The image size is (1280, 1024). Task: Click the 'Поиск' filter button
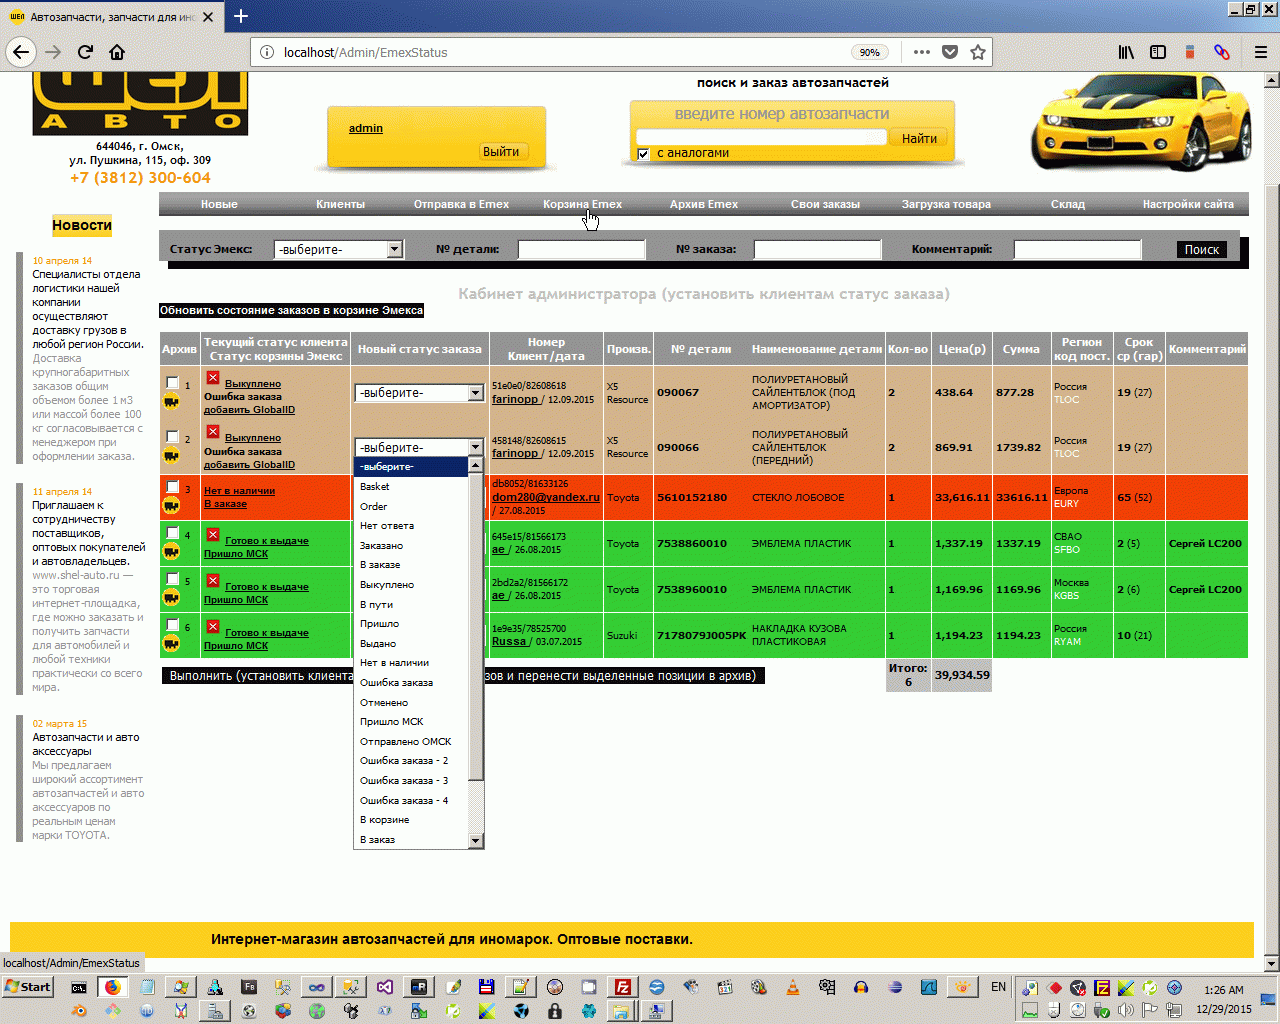pyautogui.click(x=1202, y=250)
